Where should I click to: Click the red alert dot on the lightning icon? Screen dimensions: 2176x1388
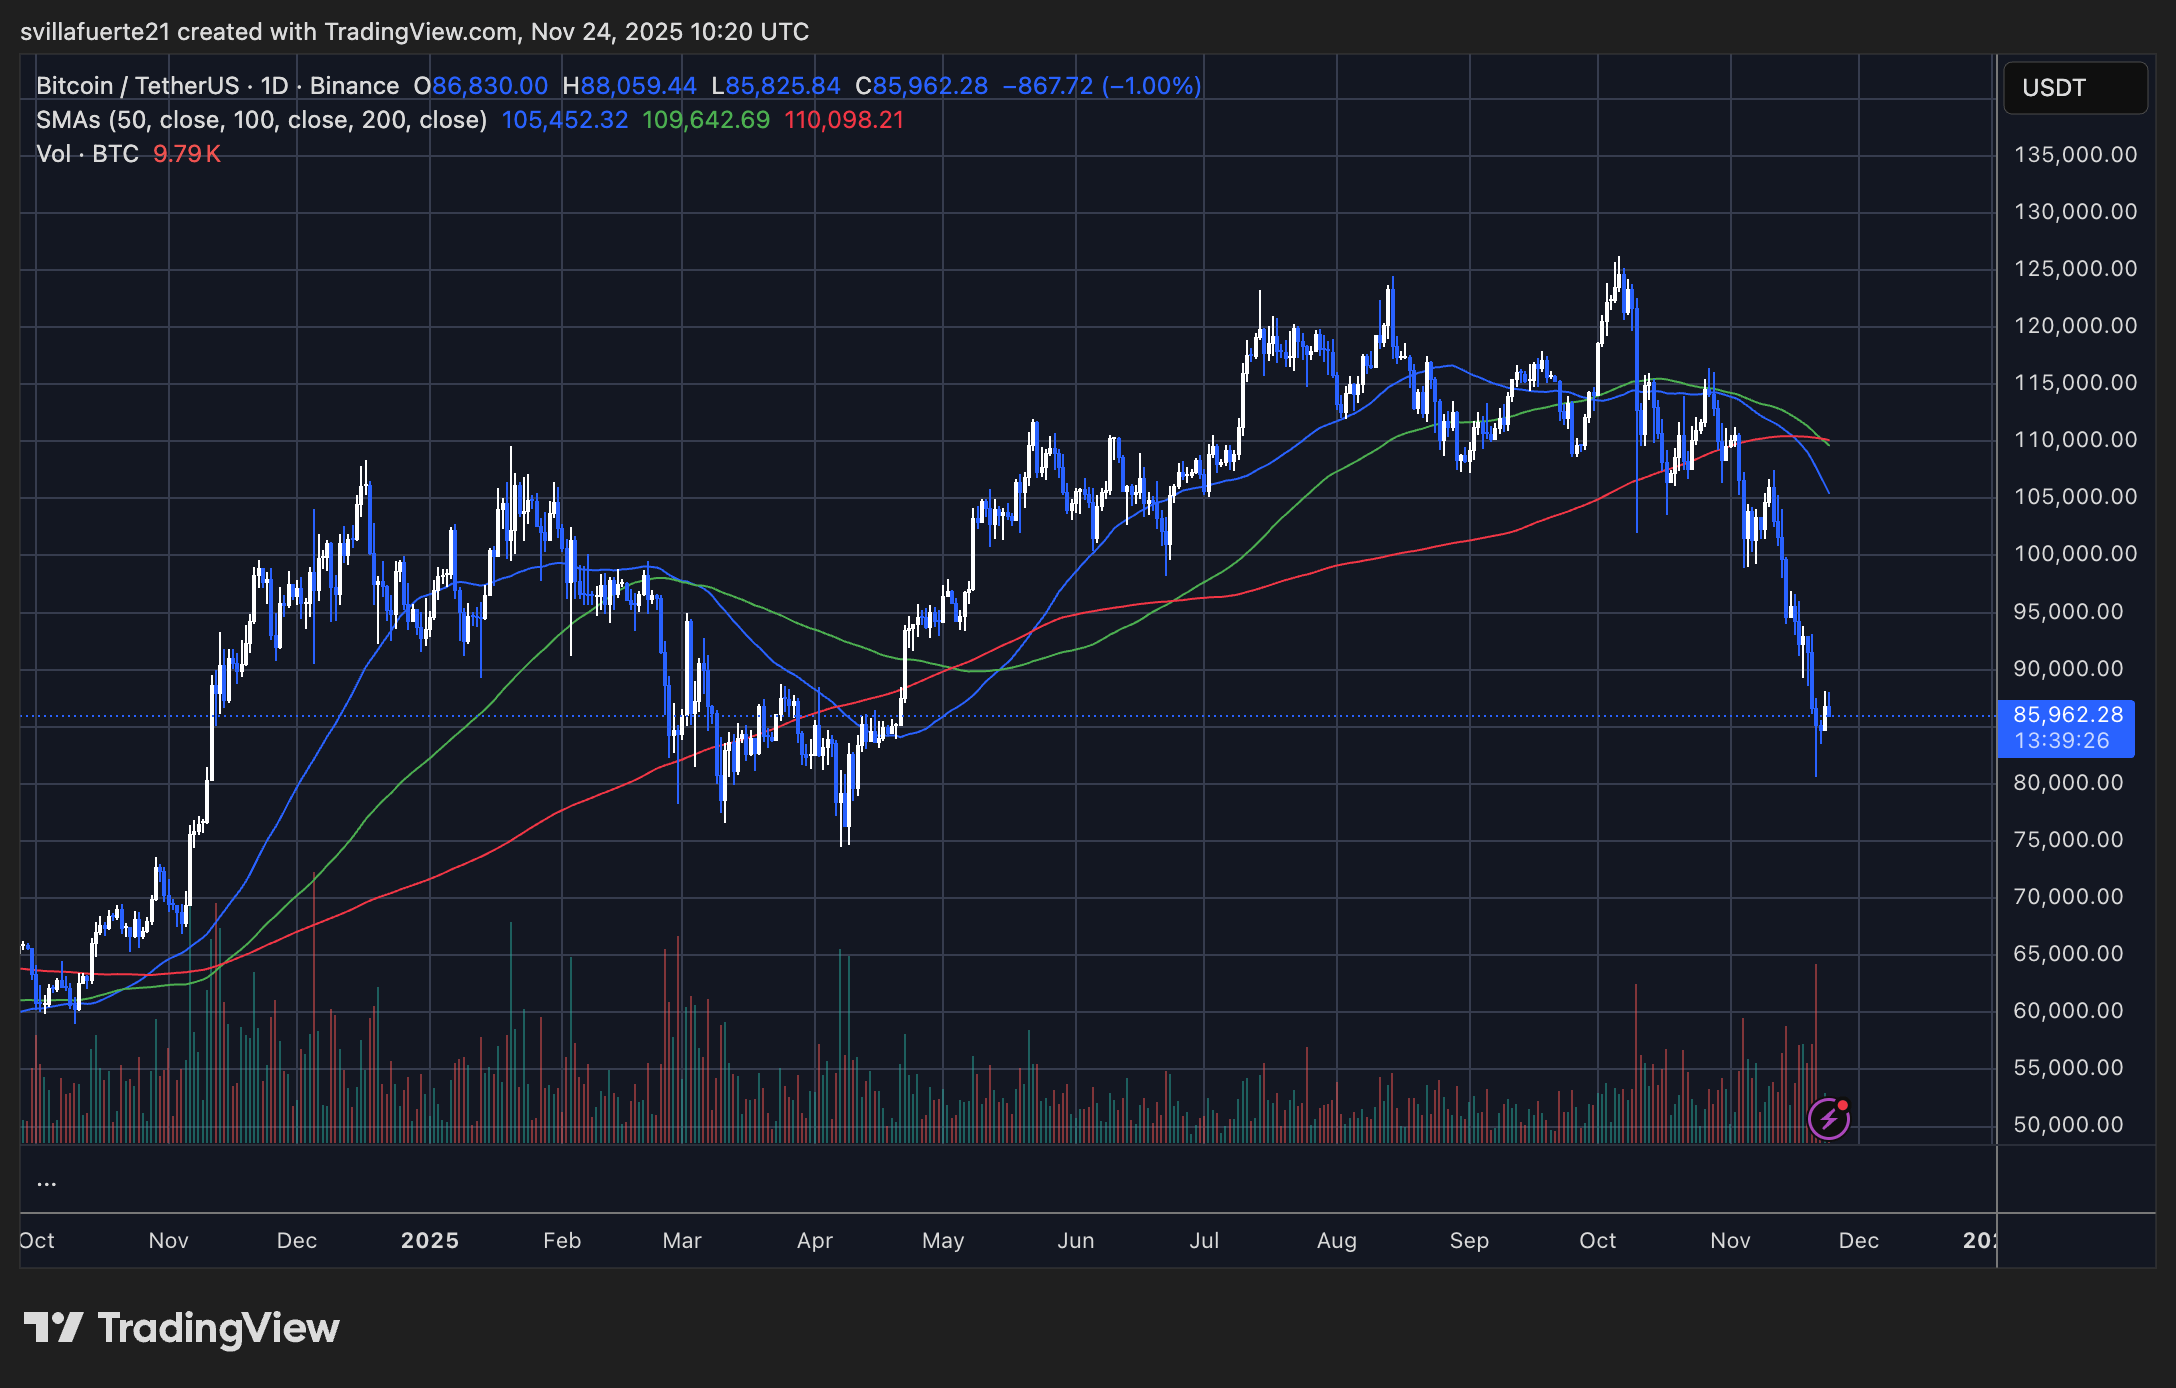[x=1842, y=1104]
